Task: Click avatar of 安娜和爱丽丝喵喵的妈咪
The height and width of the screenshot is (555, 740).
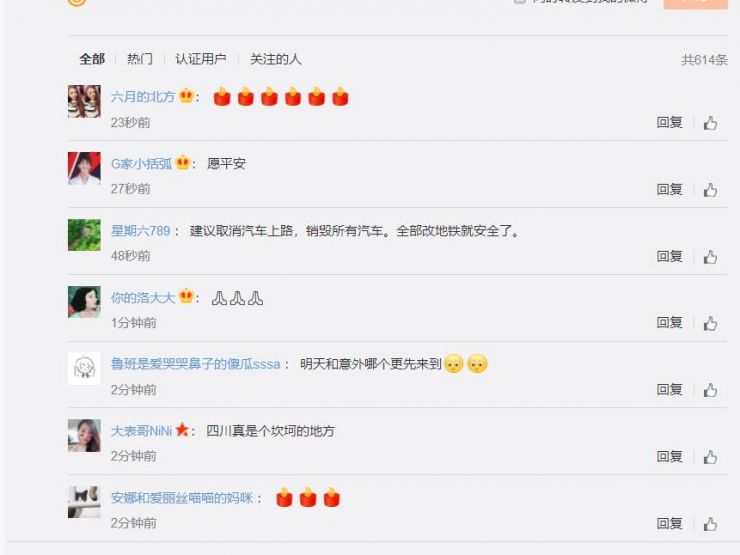Action: pyautogui.click(x=84, y=502)
